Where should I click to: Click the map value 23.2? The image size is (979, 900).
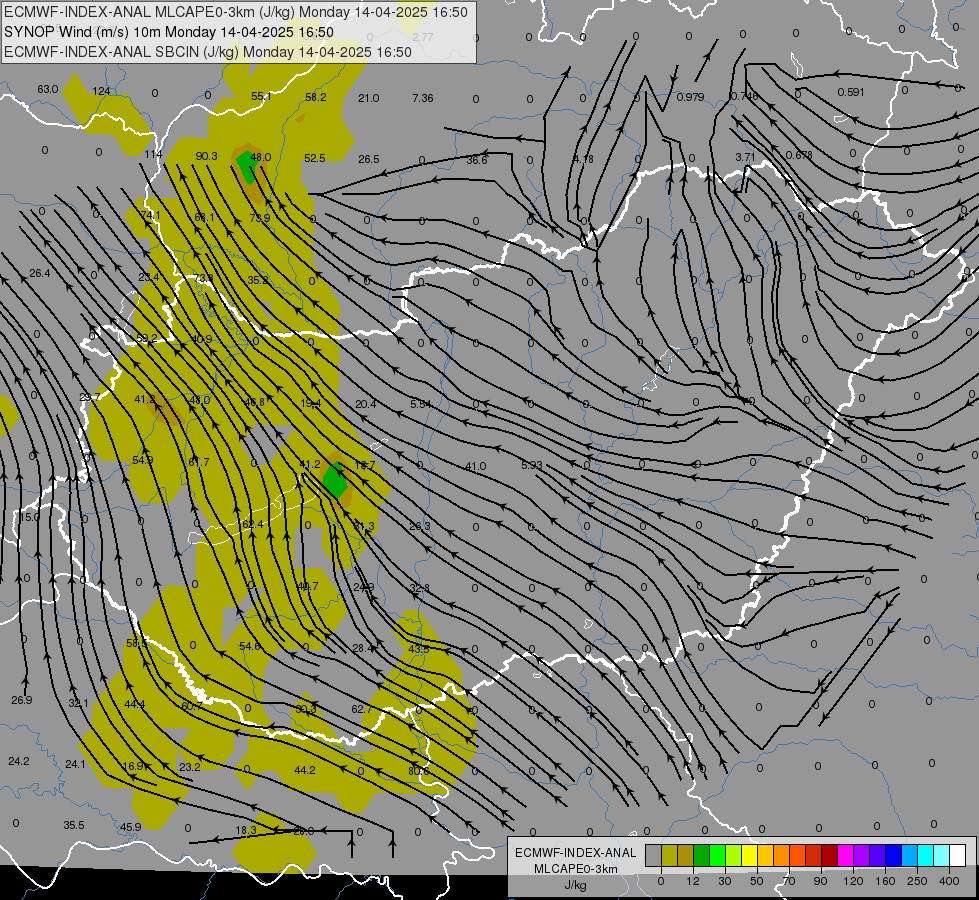pos(190,767)
